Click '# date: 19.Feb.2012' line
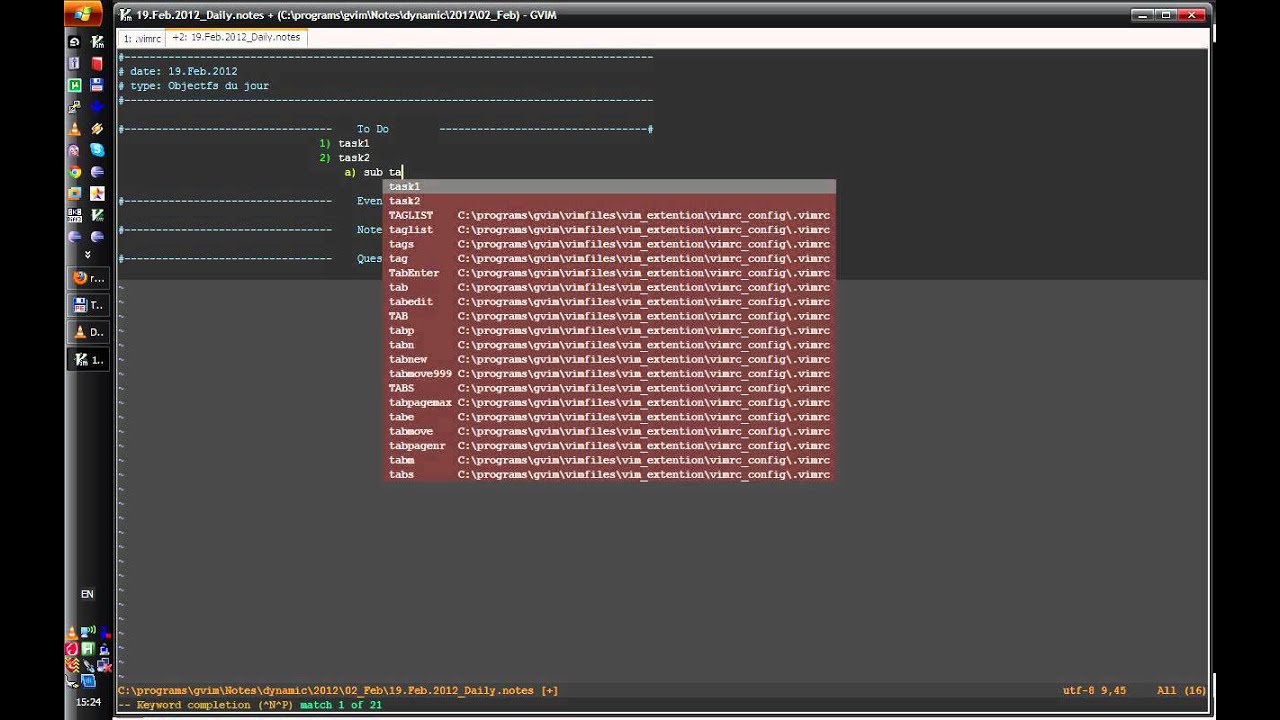This screenshot has height=720, width=1280. (x=177, y=72)
